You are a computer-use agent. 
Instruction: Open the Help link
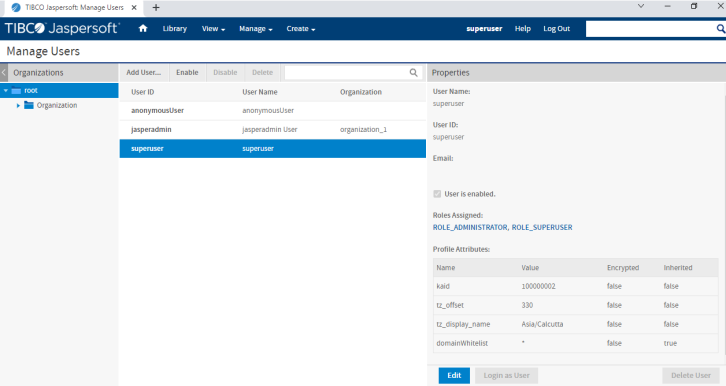pyautogui.click(x=523, y=29)
